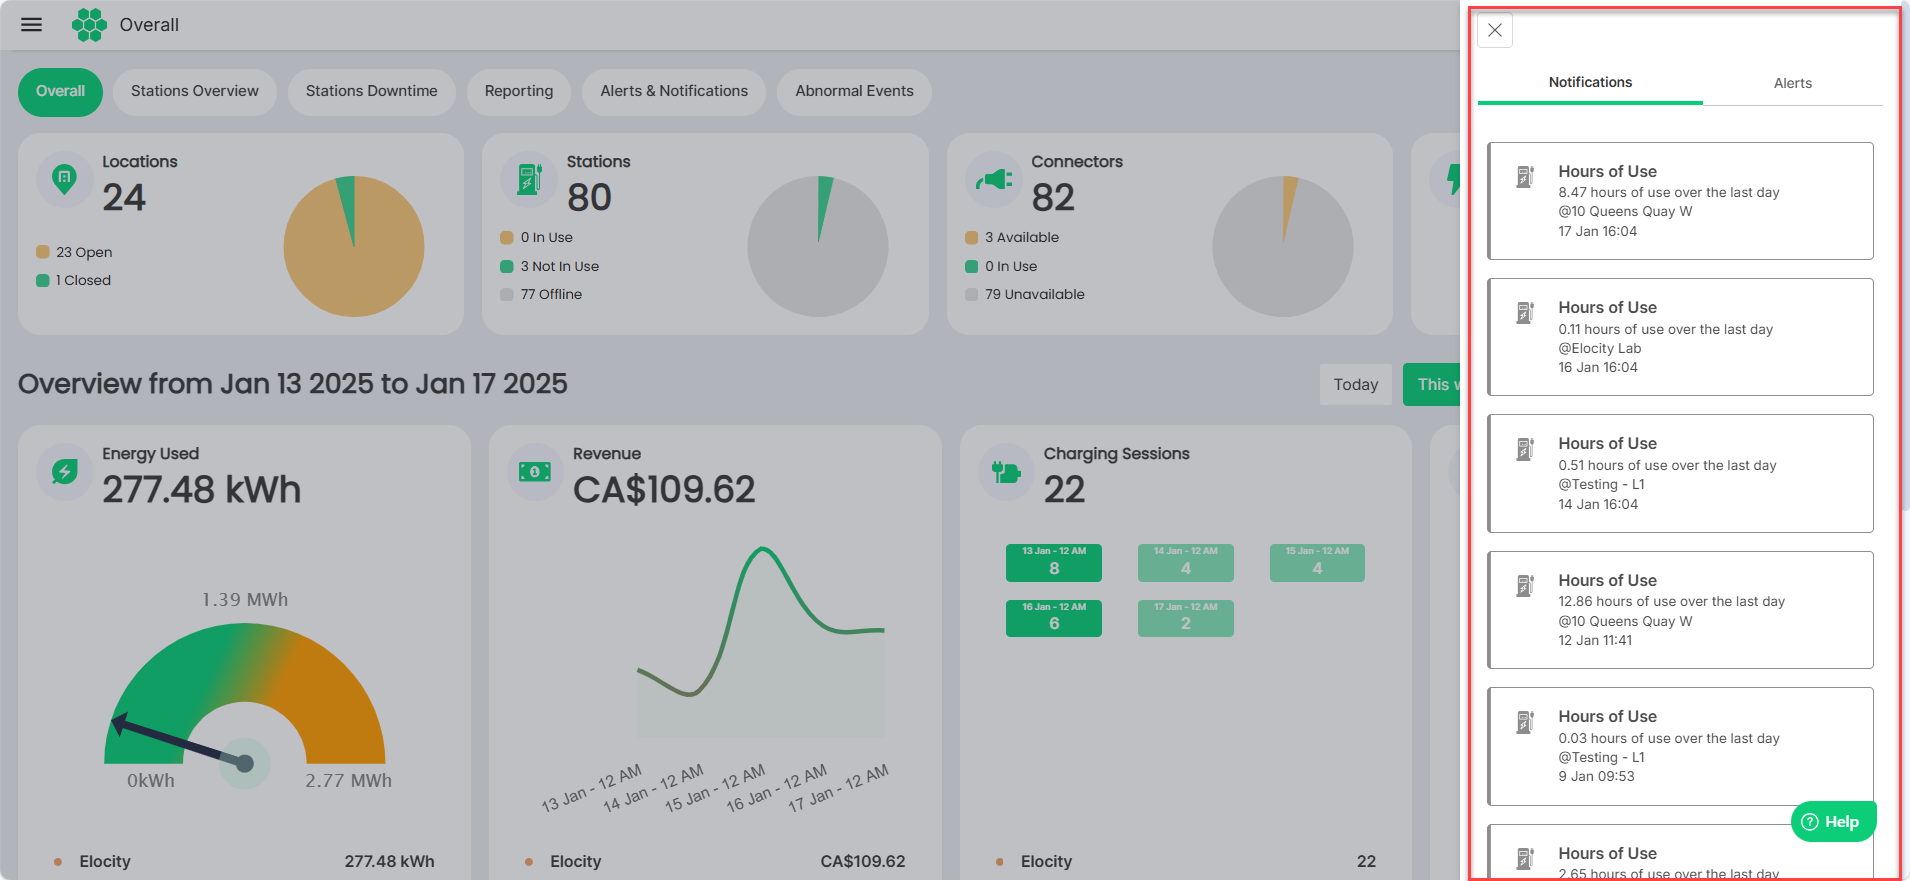Click the Revenue banknote icon
Viewport: 1910px width, 881px height.
point(535,472)
